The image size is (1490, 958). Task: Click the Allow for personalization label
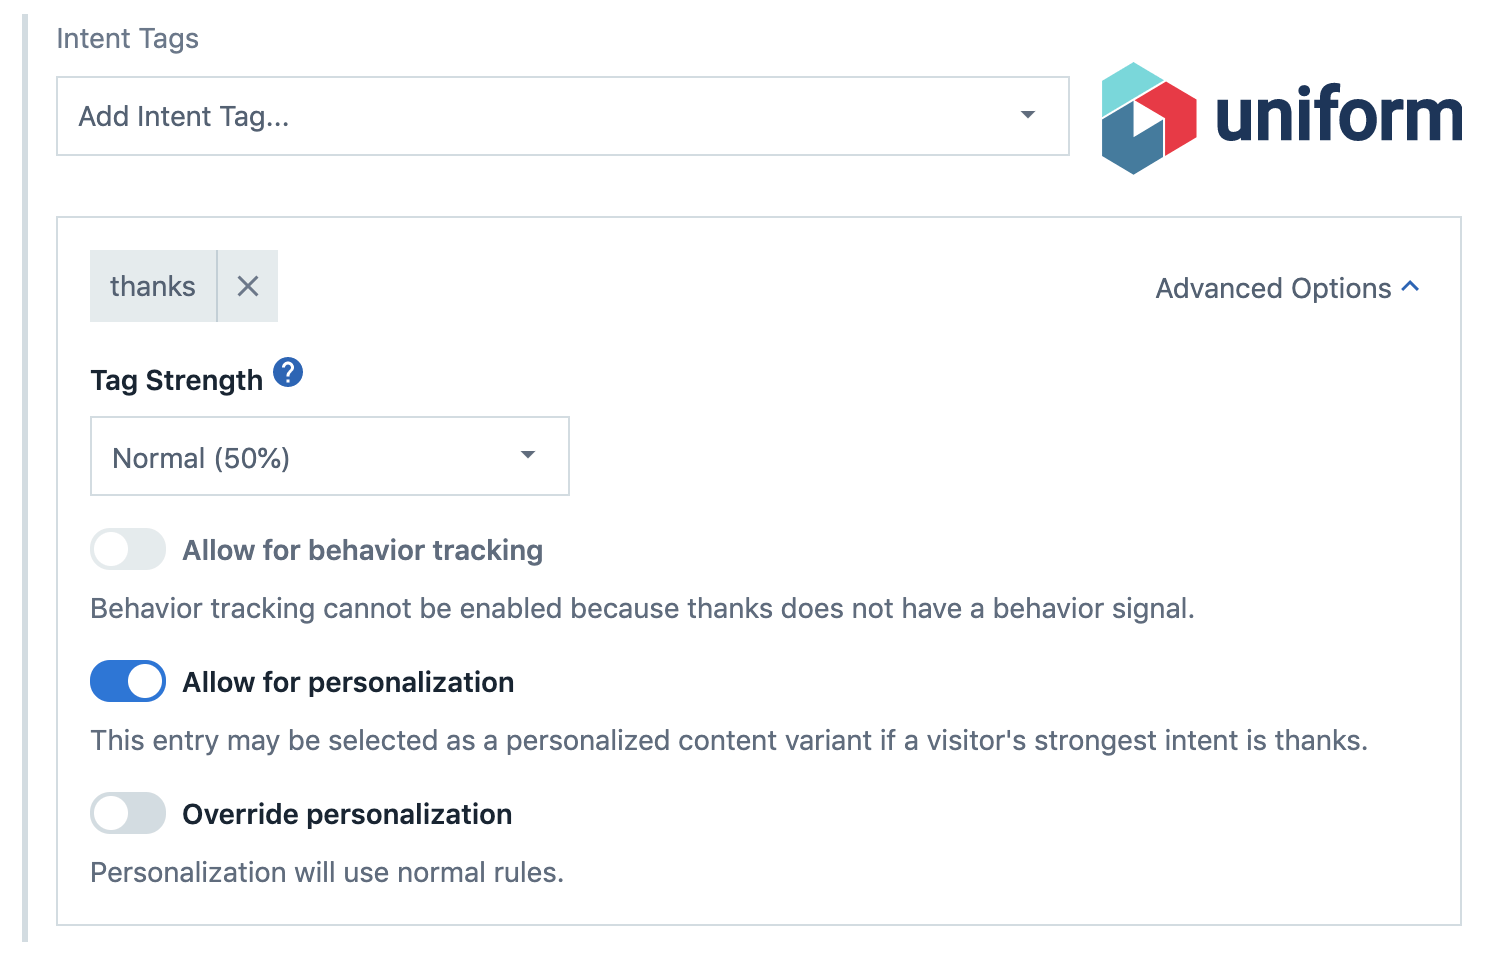348,683
